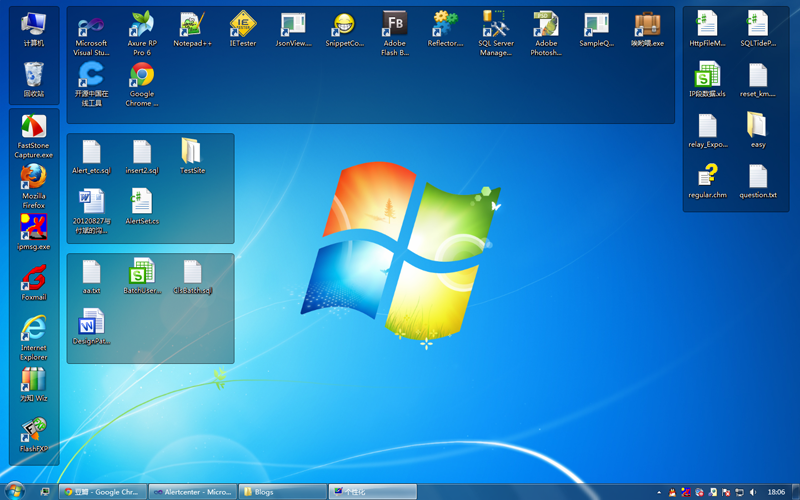Viewport: 800px width, 500px height.
Task: Open 开源中国在线工具 shortcut
Action: click(x=91, y=85)
